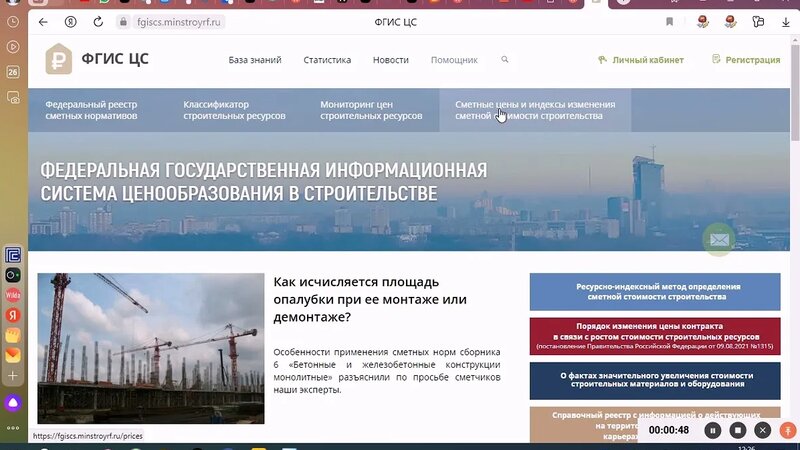Open the screenshot icon in sidebar

(13, 97)
